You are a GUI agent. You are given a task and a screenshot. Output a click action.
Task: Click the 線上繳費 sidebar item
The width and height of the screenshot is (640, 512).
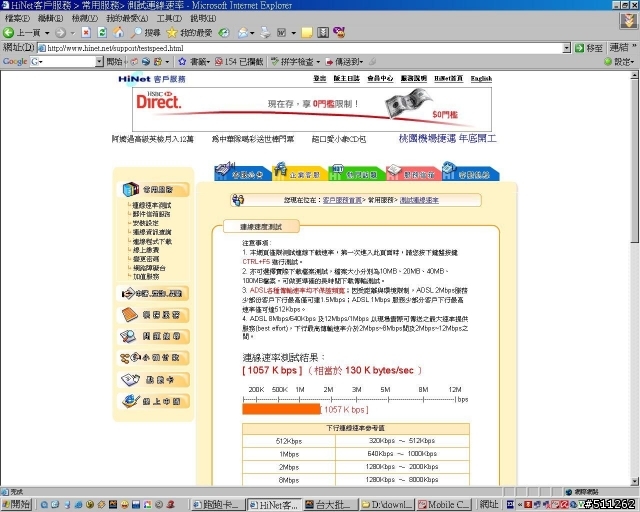(x=146, y=250)
